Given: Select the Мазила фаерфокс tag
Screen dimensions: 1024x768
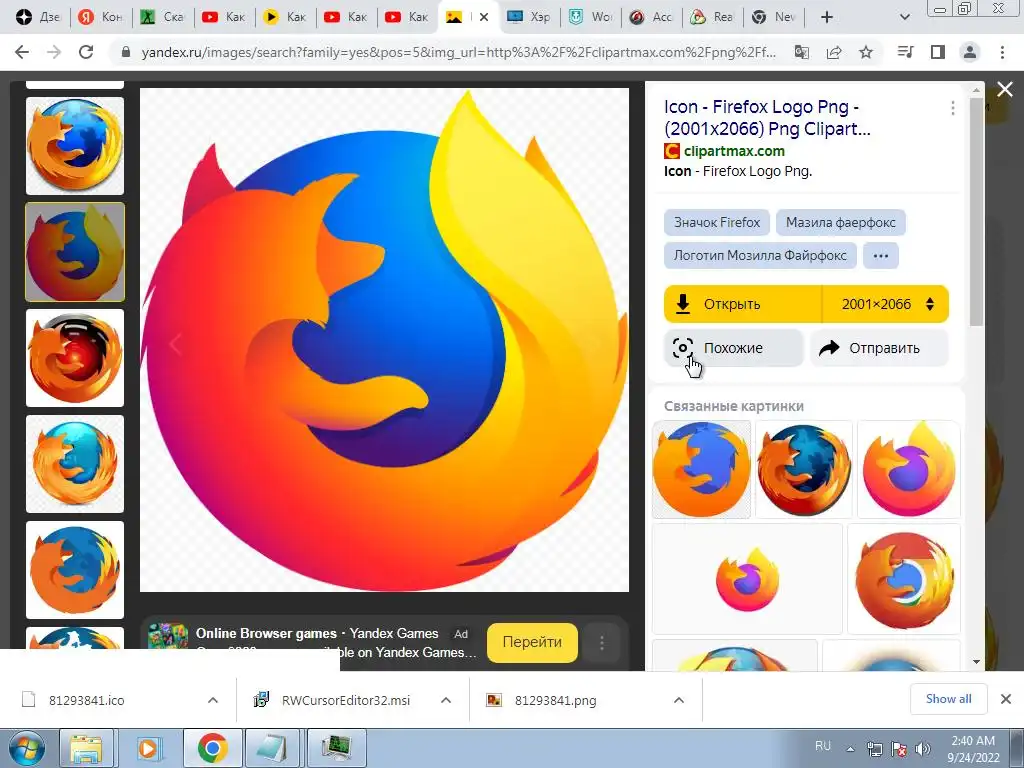Looking at the screenshot, I should click(x=840, y=223).
